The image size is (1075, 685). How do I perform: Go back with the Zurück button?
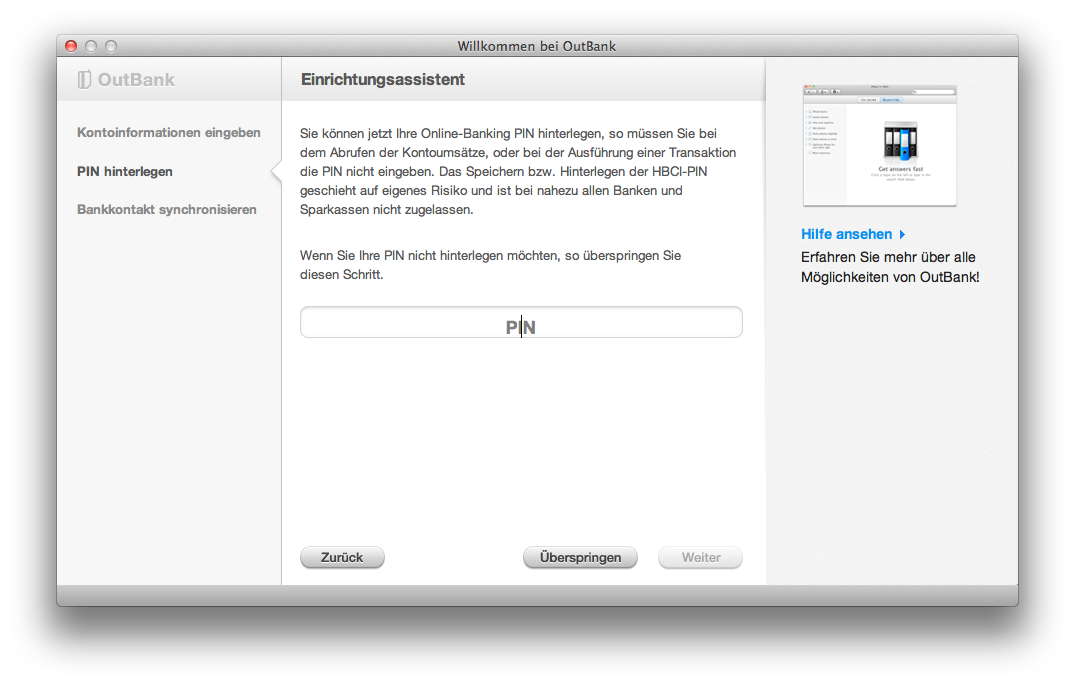click(x=342, y=557)
